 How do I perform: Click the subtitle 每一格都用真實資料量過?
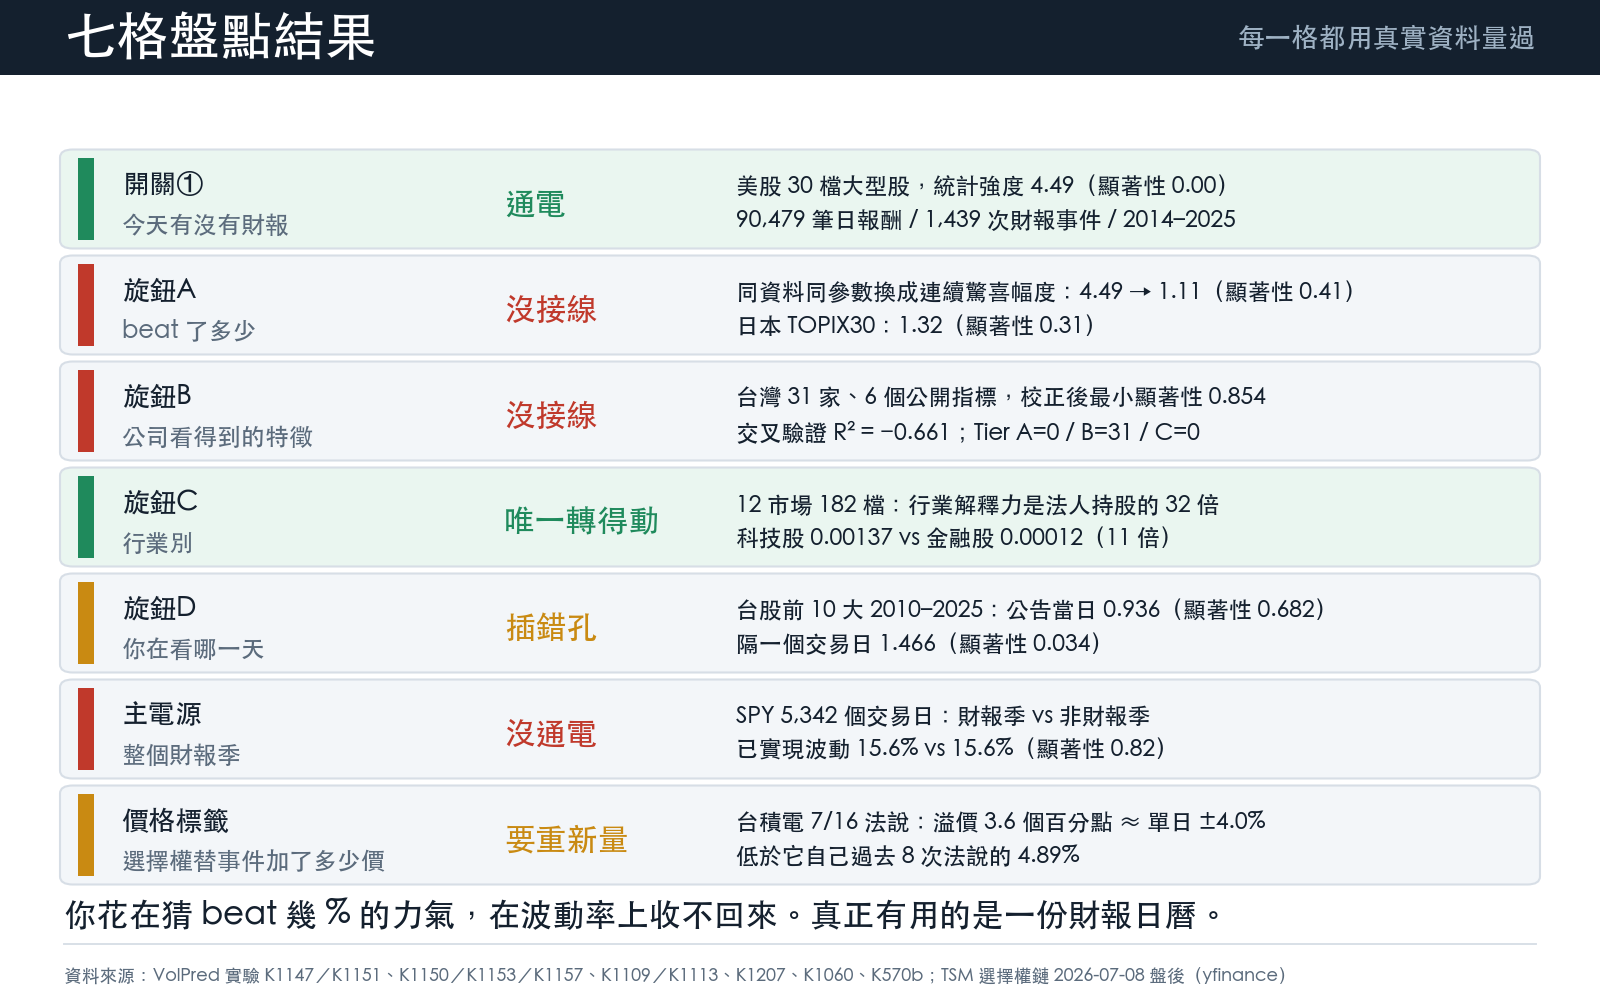[1386, 38]
